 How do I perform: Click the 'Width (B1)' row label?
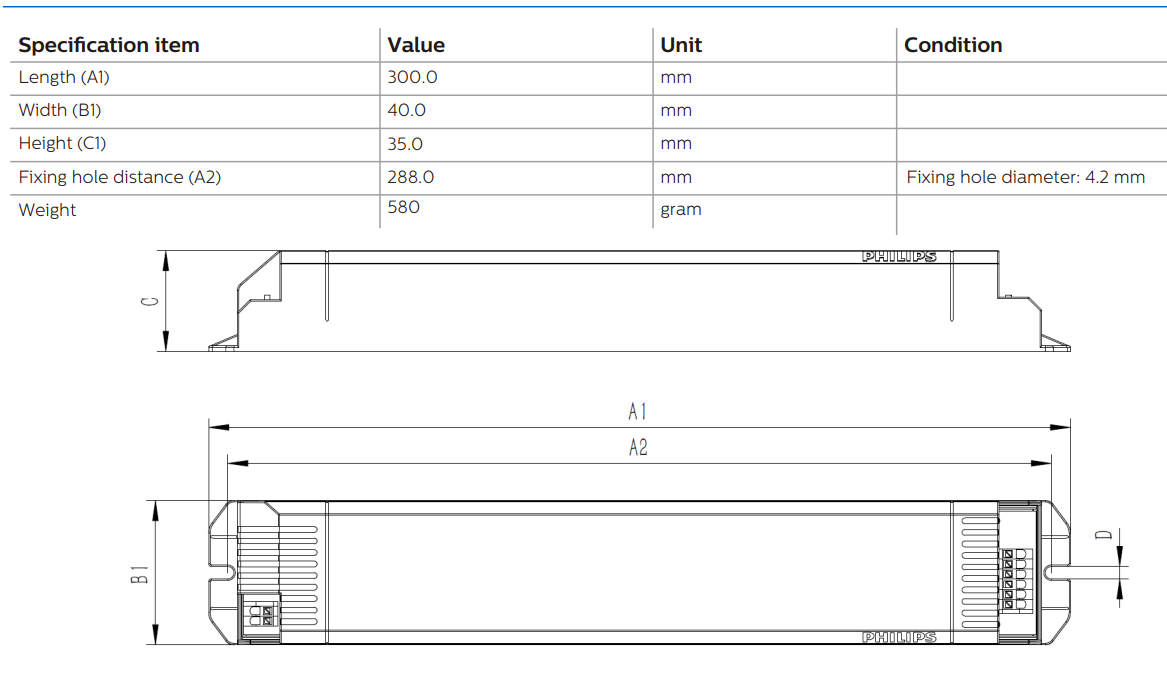[60, 110]
